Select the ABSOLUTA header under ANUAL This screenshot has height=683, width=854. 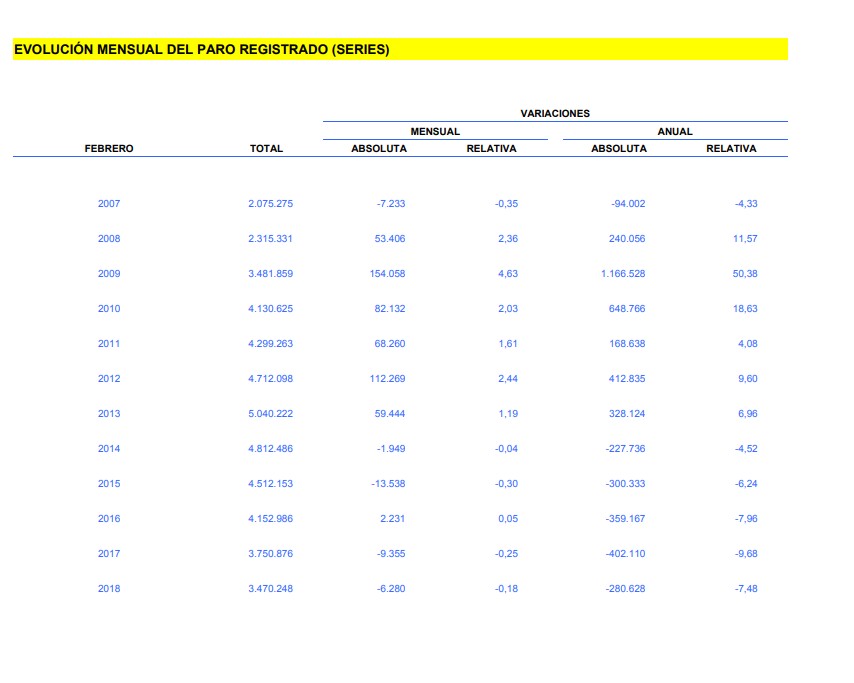(x=618, y=148)
